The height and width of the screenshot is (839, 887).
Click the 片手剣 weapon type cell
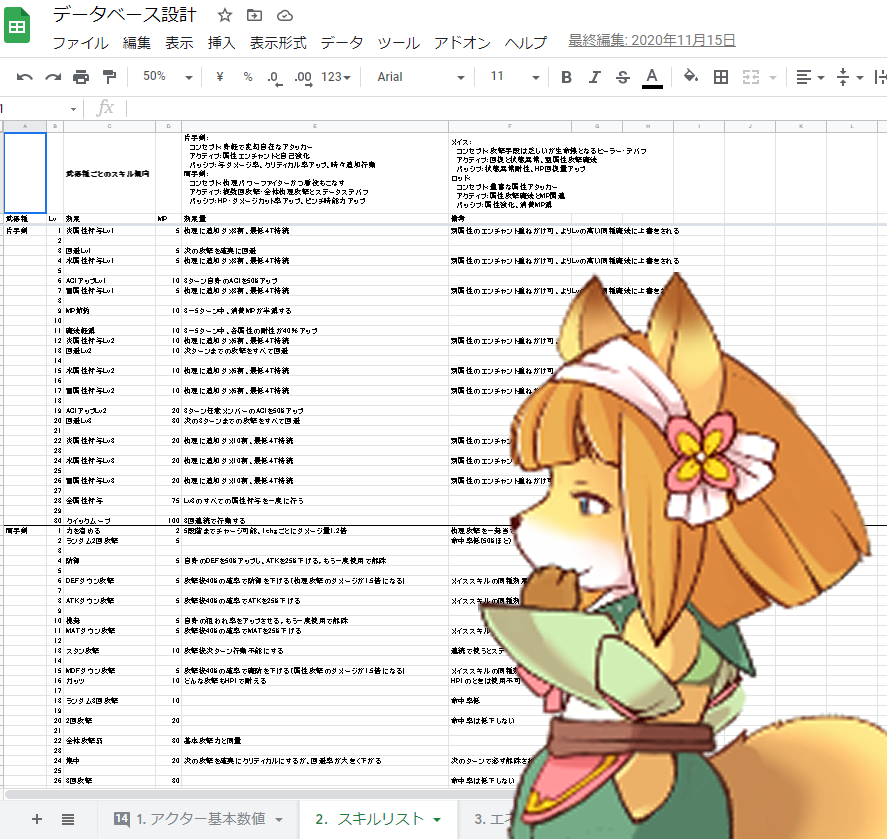coord(25,231)
